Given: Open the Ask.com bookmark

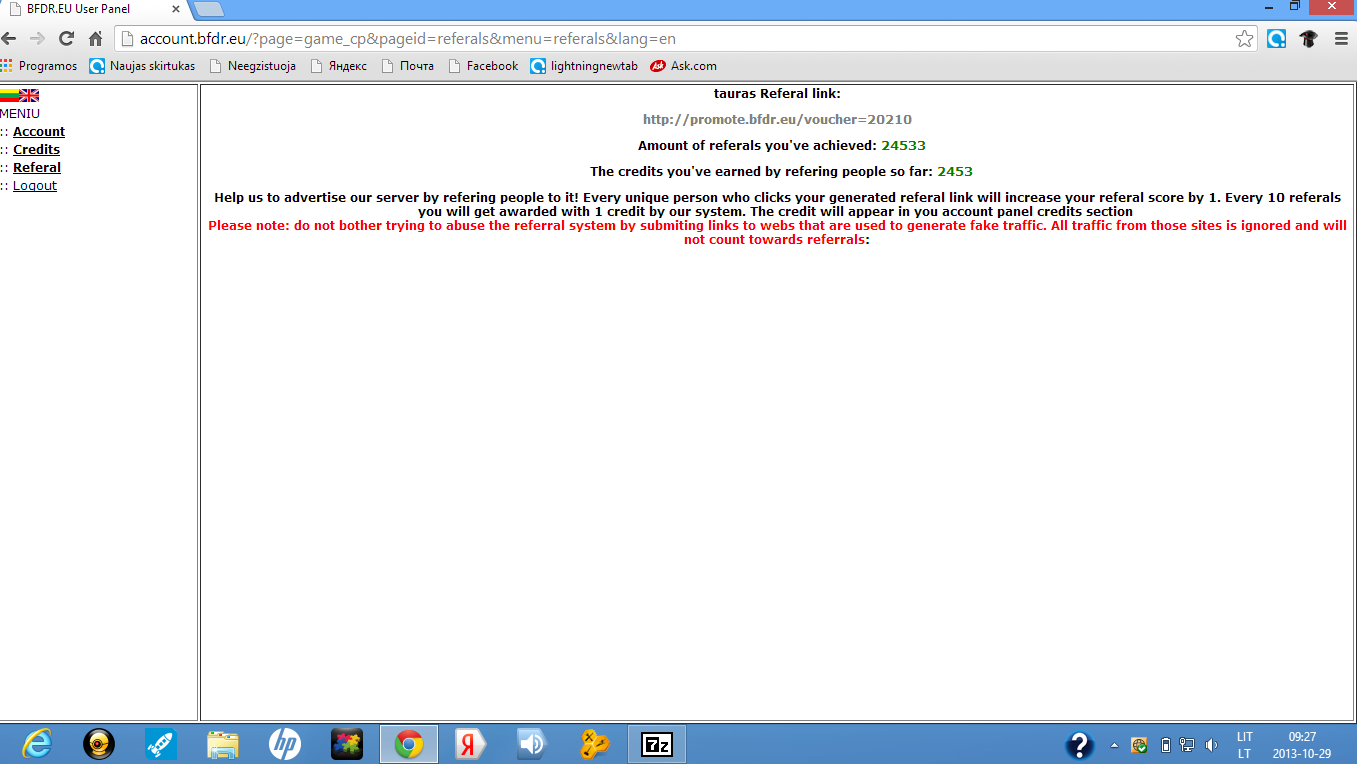Looking at the screenshot, I should click(684, 66).
